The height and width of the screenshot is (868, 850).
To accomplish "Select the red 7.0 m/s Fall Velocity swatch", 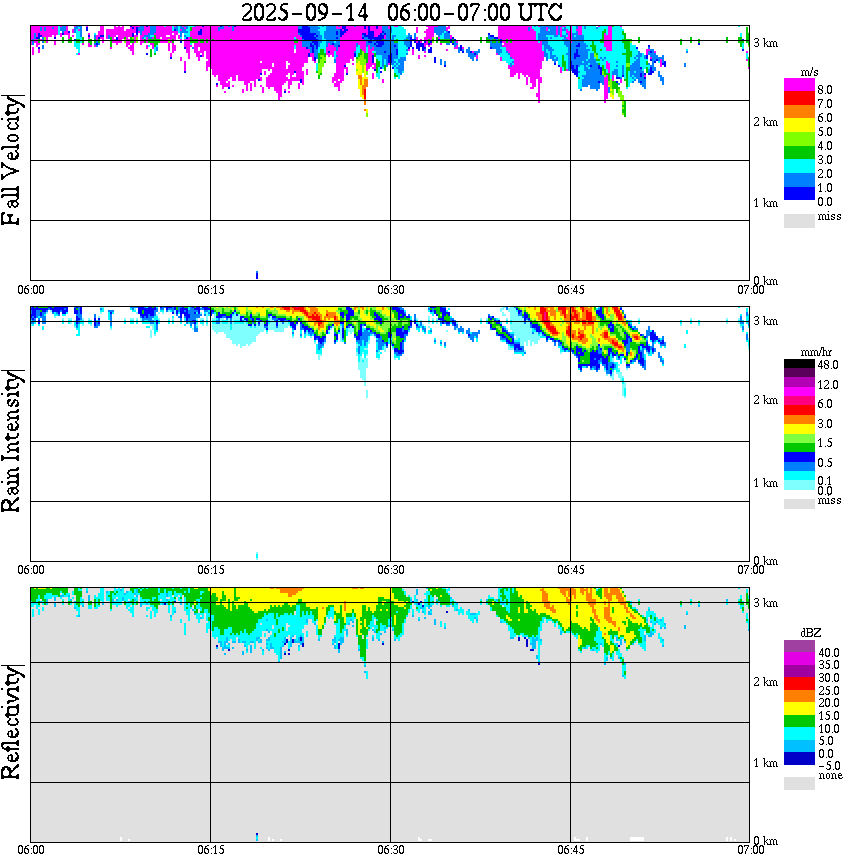I will tap(799, 98).
